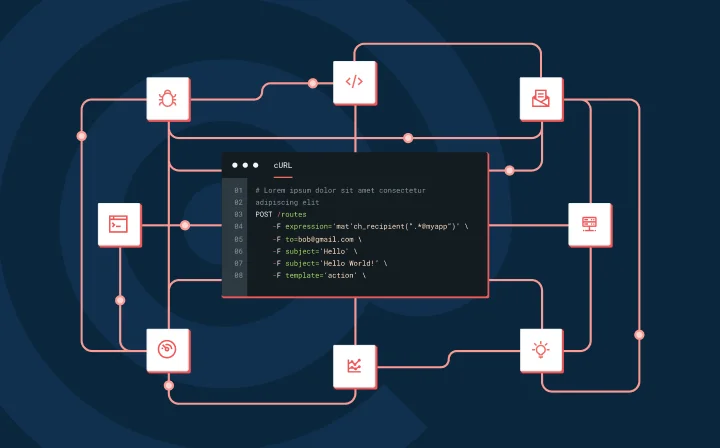This screenshot has height=448, width=720.
Task: Select the code brackets icon tile
Action: [x=355, y=83]
